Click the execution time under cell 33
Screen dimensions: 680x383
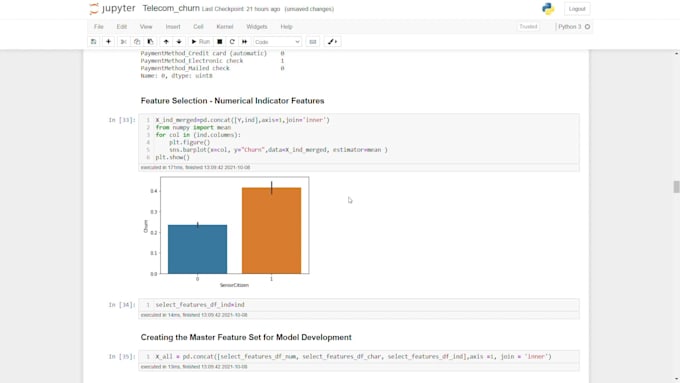[x=195, y=167]
